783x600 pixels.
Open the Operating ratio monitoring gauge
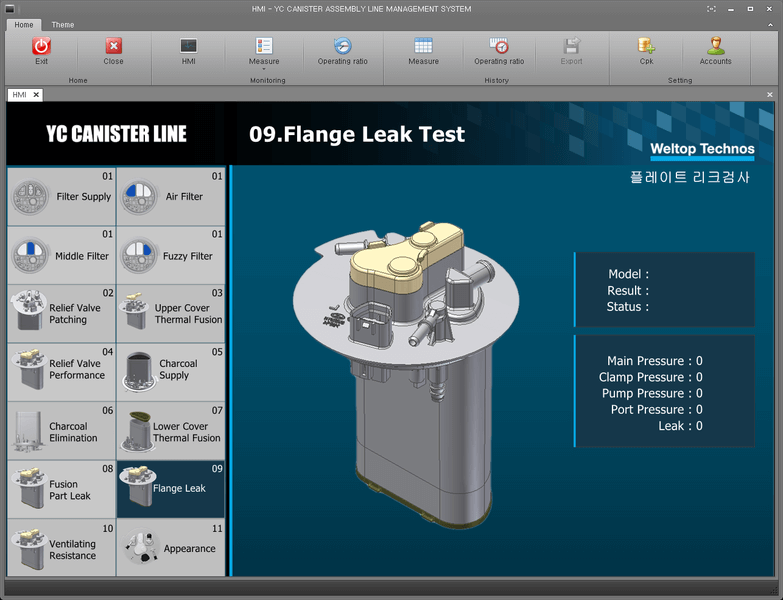point(342,47)
